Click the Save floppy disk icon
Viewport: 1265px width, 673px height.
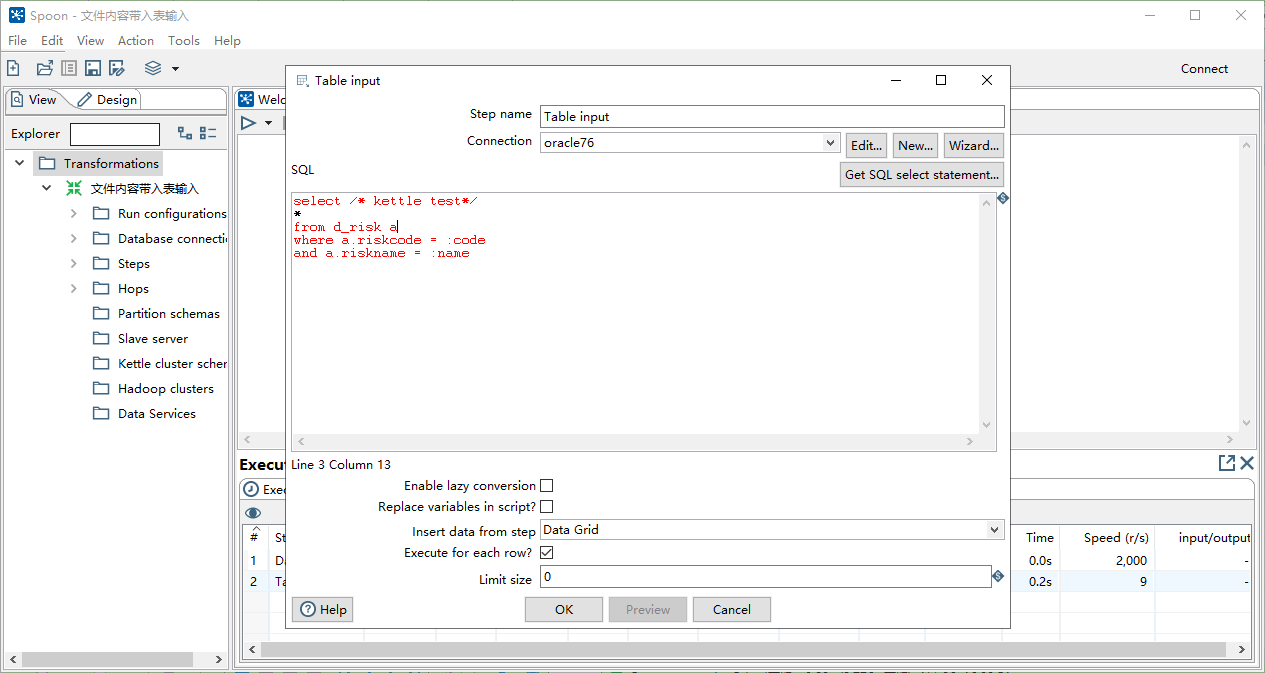(93, 68)
